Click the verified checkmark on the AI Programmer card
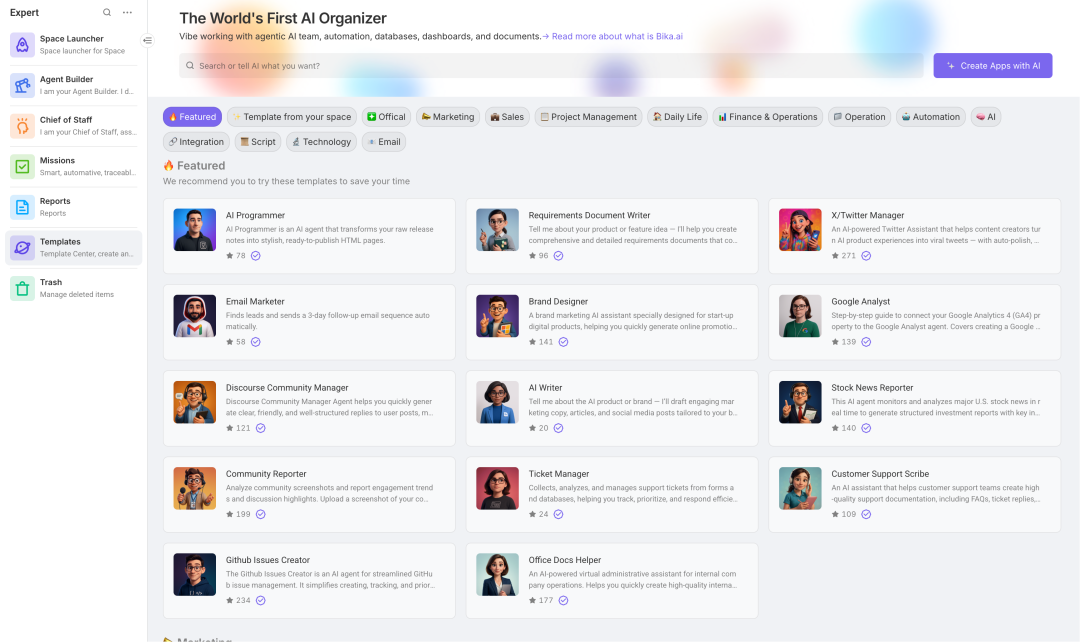This screenshot has width=1080, height=642. [x=256, y=256]
